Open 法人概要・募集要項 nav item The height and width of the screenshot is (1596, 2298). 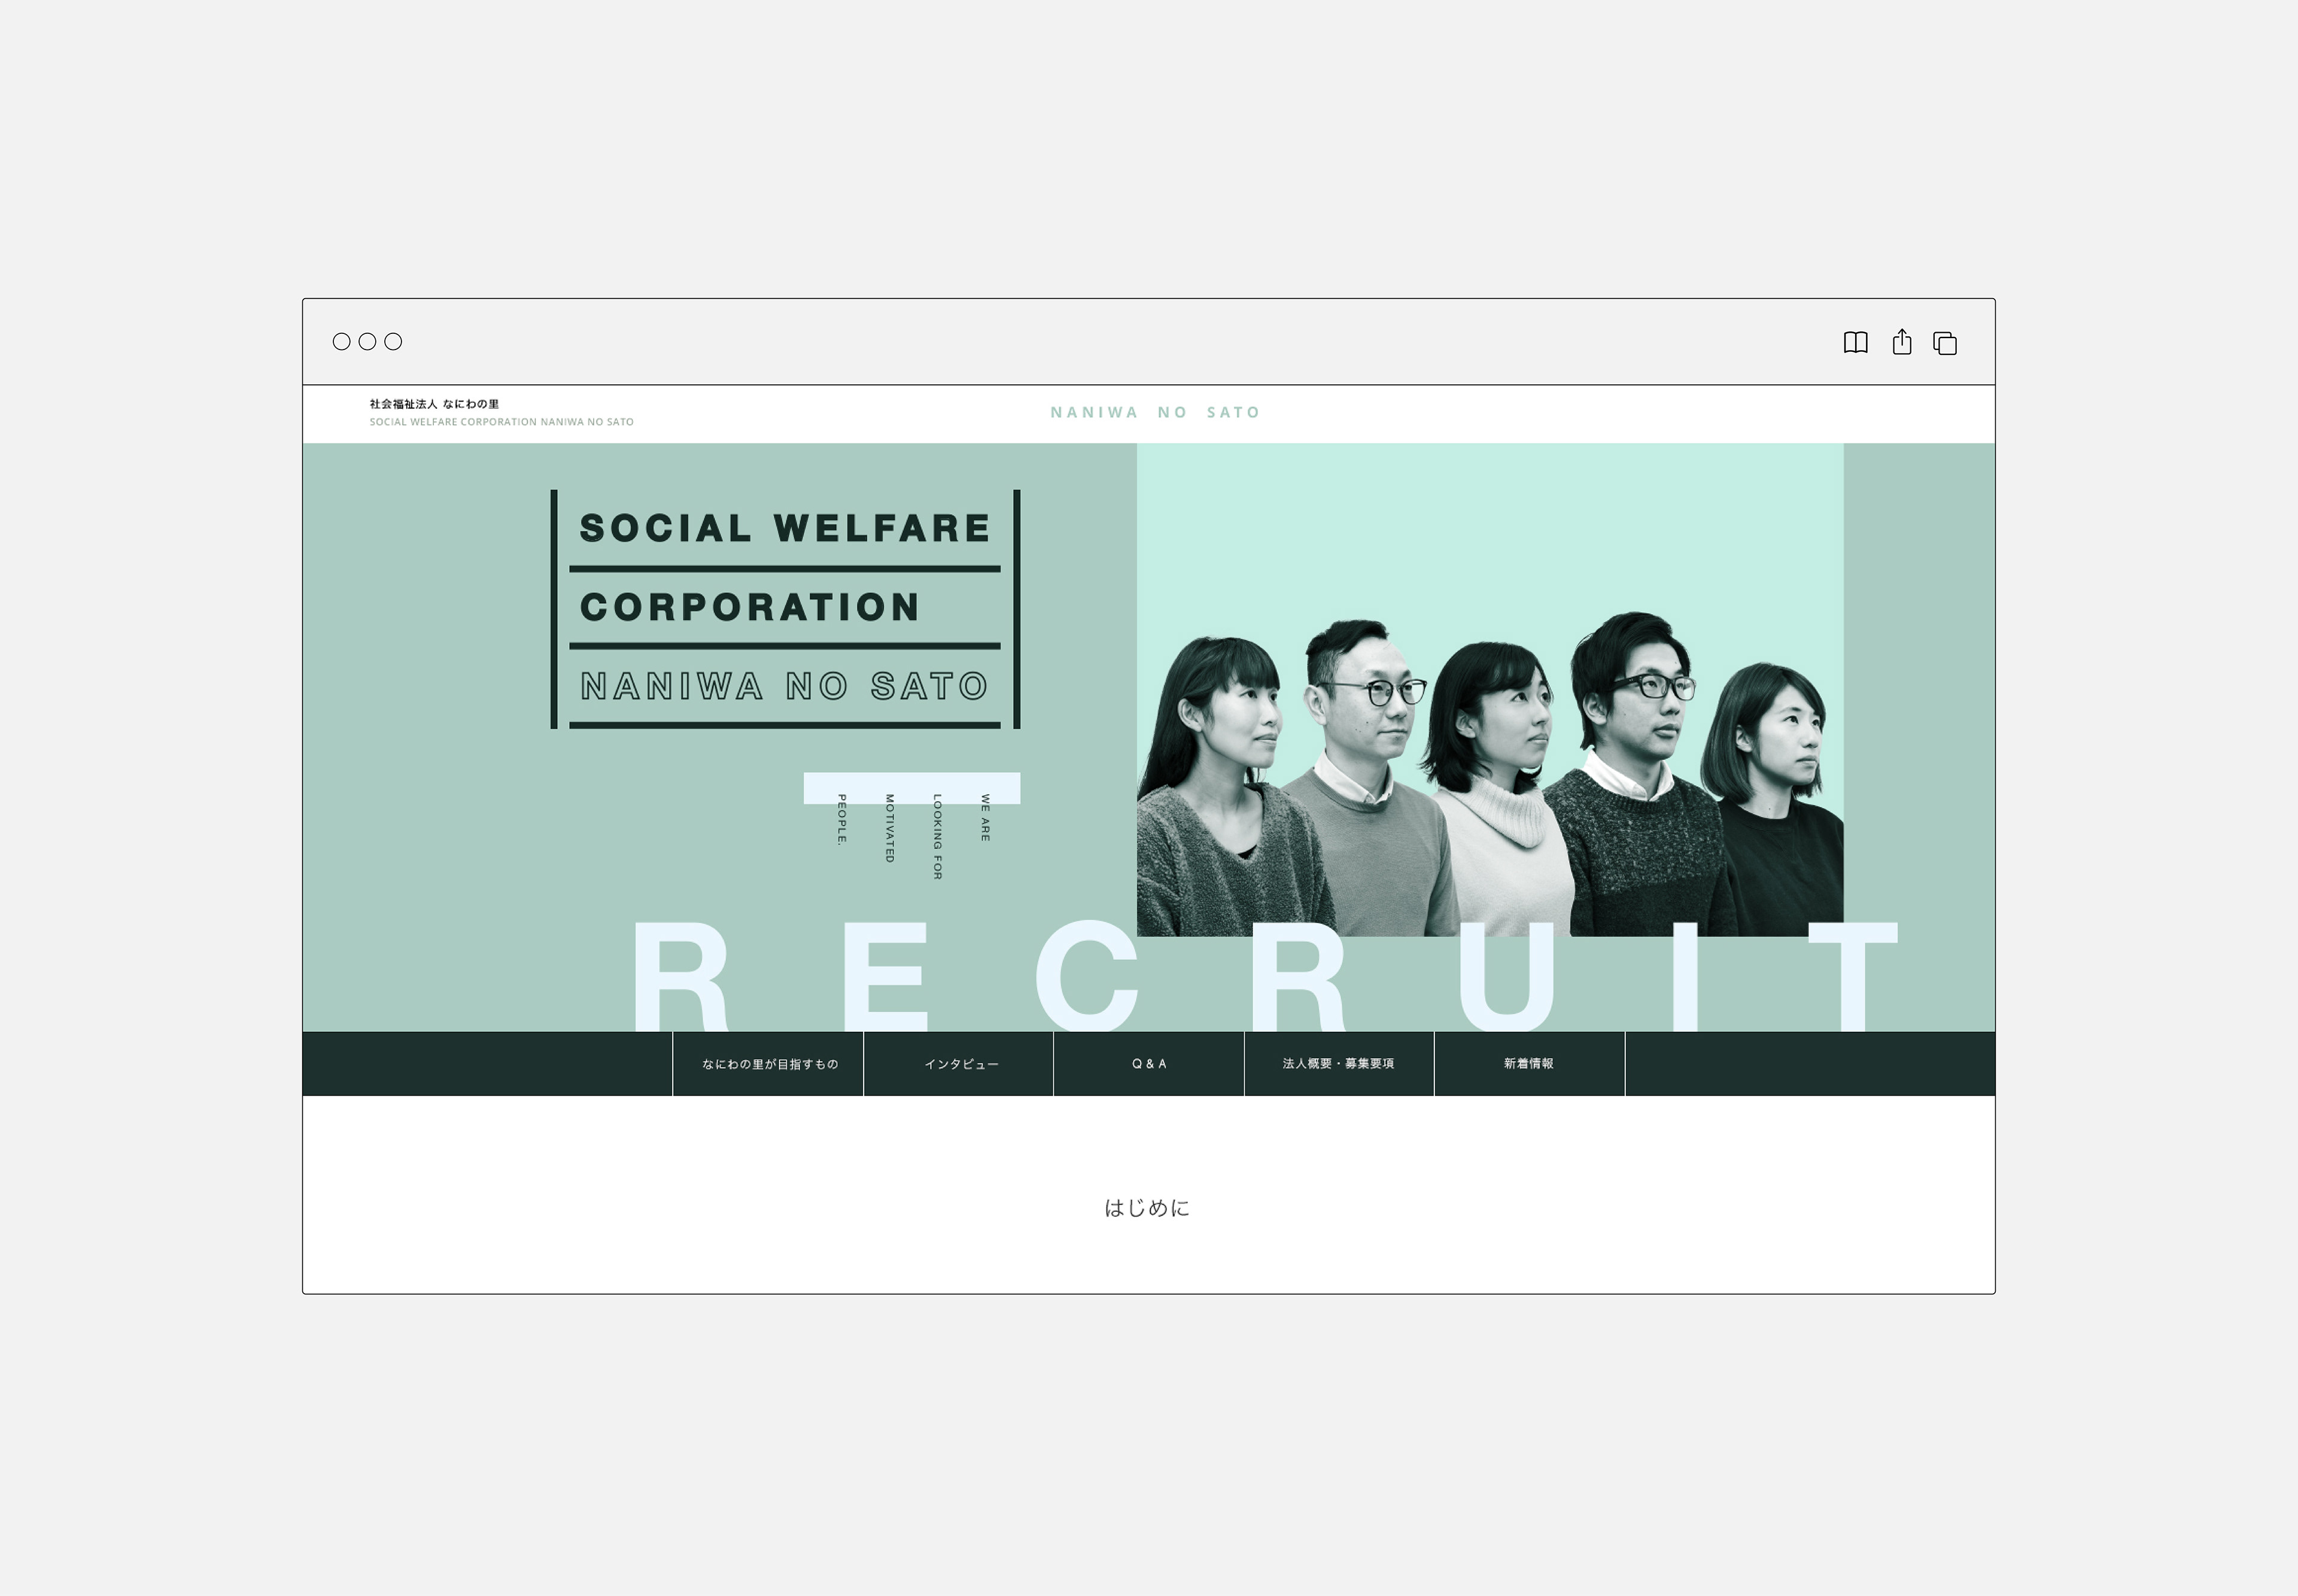point(1339,1064)
